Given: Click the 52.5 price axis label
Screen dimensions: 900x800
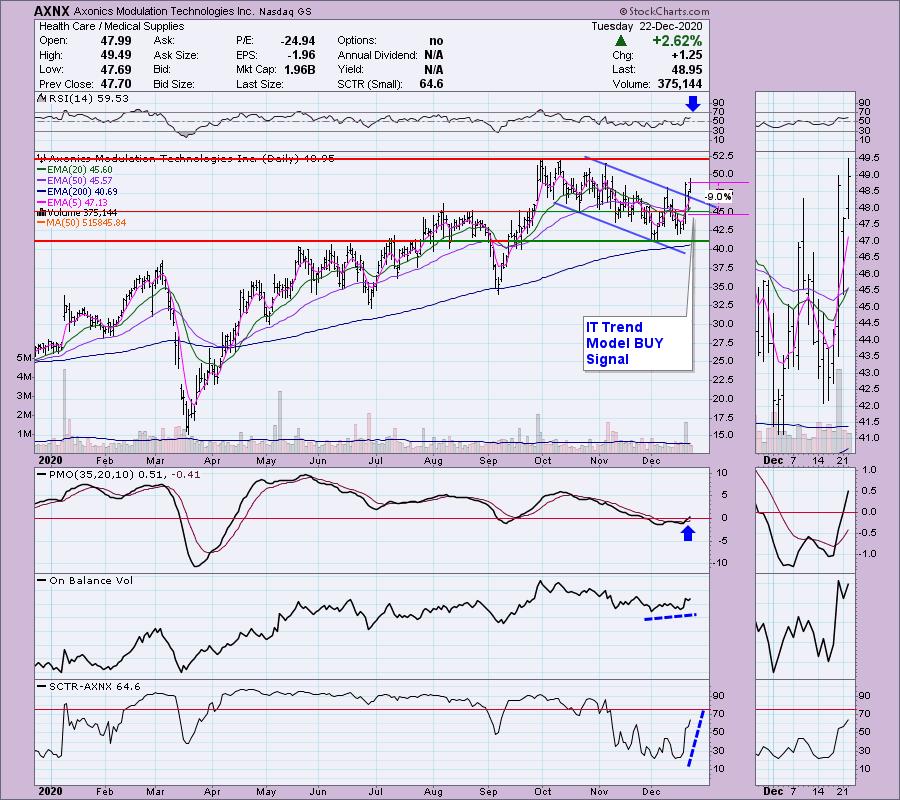Looking at the screenshot, I should (723, 156).
